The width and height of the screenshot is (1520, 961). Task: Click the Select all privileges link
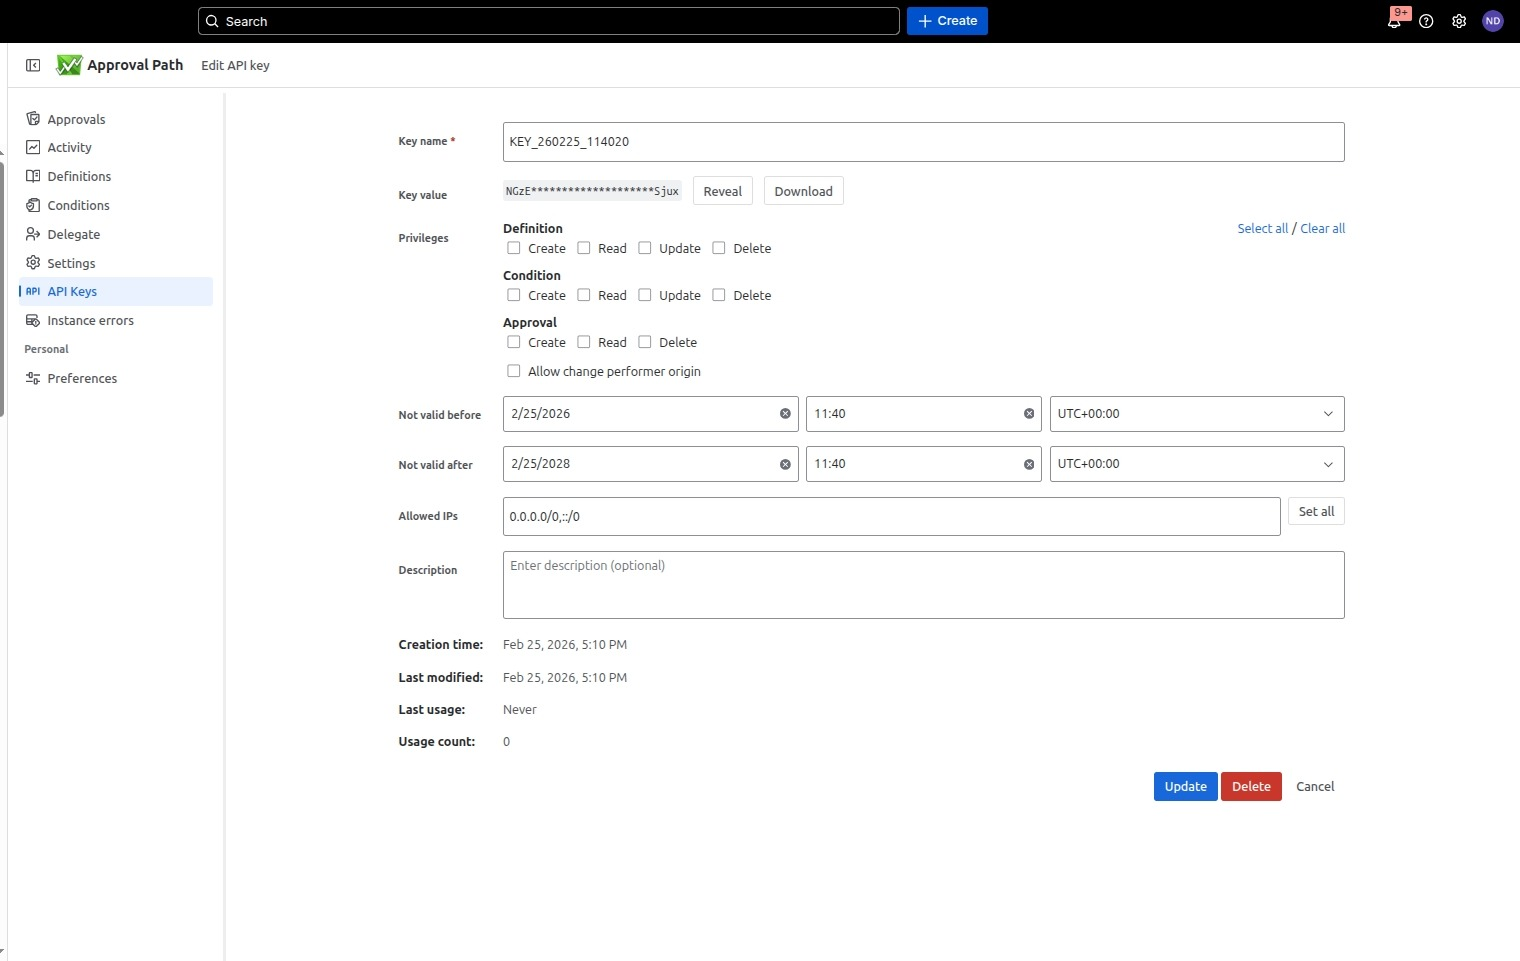(1262, 229)
